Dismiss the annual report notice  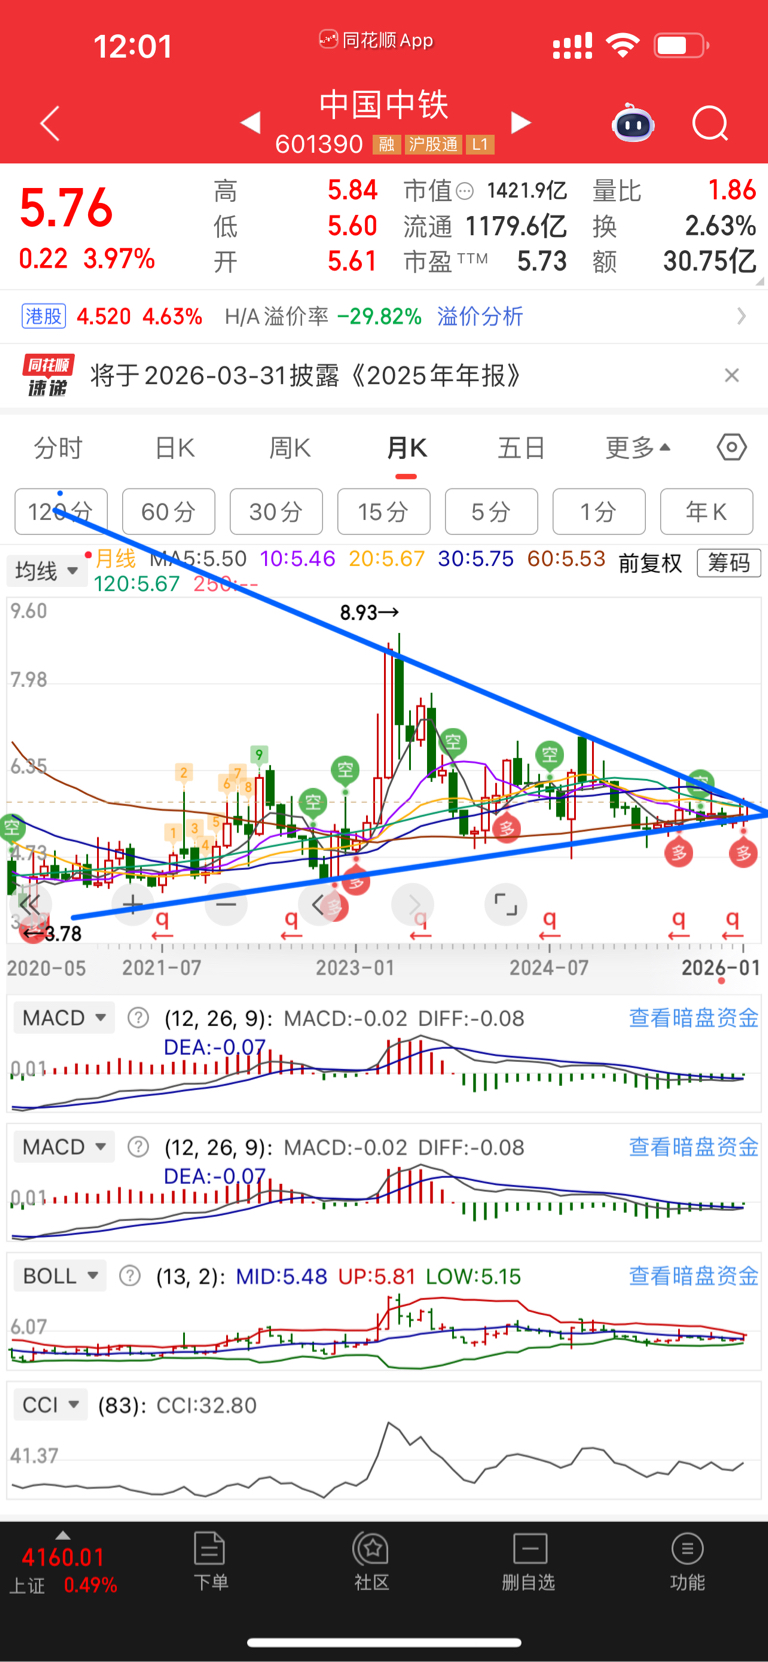click(732, 375)
